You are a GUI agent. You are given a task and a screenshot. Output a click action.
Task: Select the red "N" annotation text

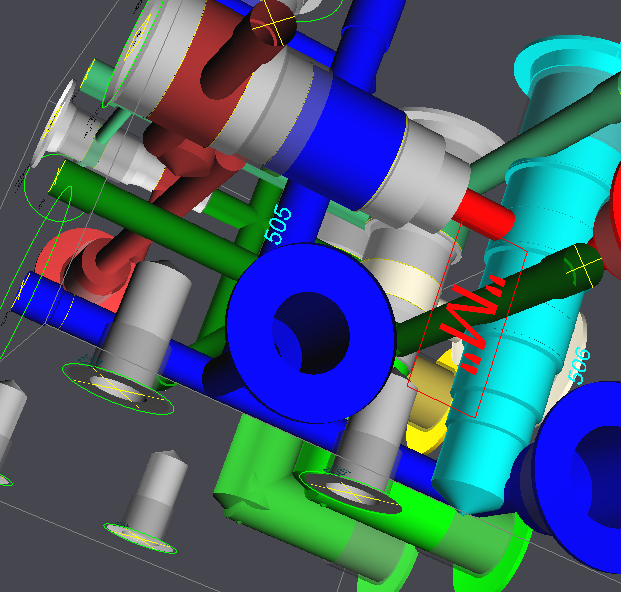click(x=472, y=324)
